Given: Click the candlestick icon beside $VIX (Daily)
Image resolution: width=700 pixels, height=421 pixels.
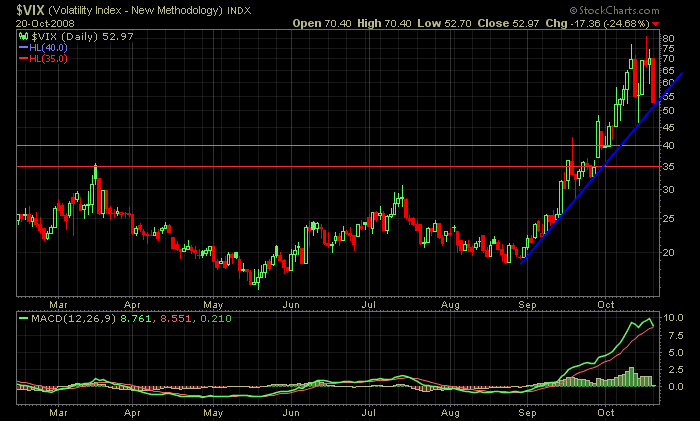Looking at the screenshot, I should point(23,36).
